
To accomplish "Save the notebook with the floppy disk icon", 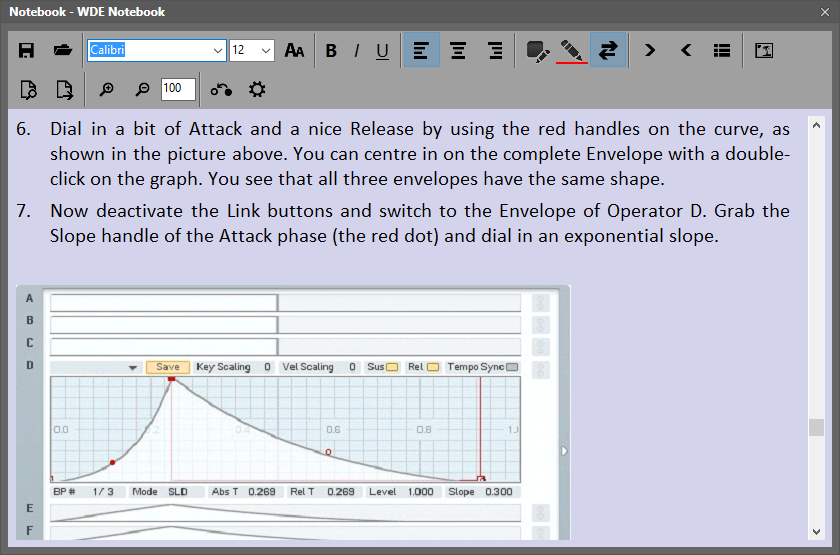I will pyautogui.click(x=26, y=50).
